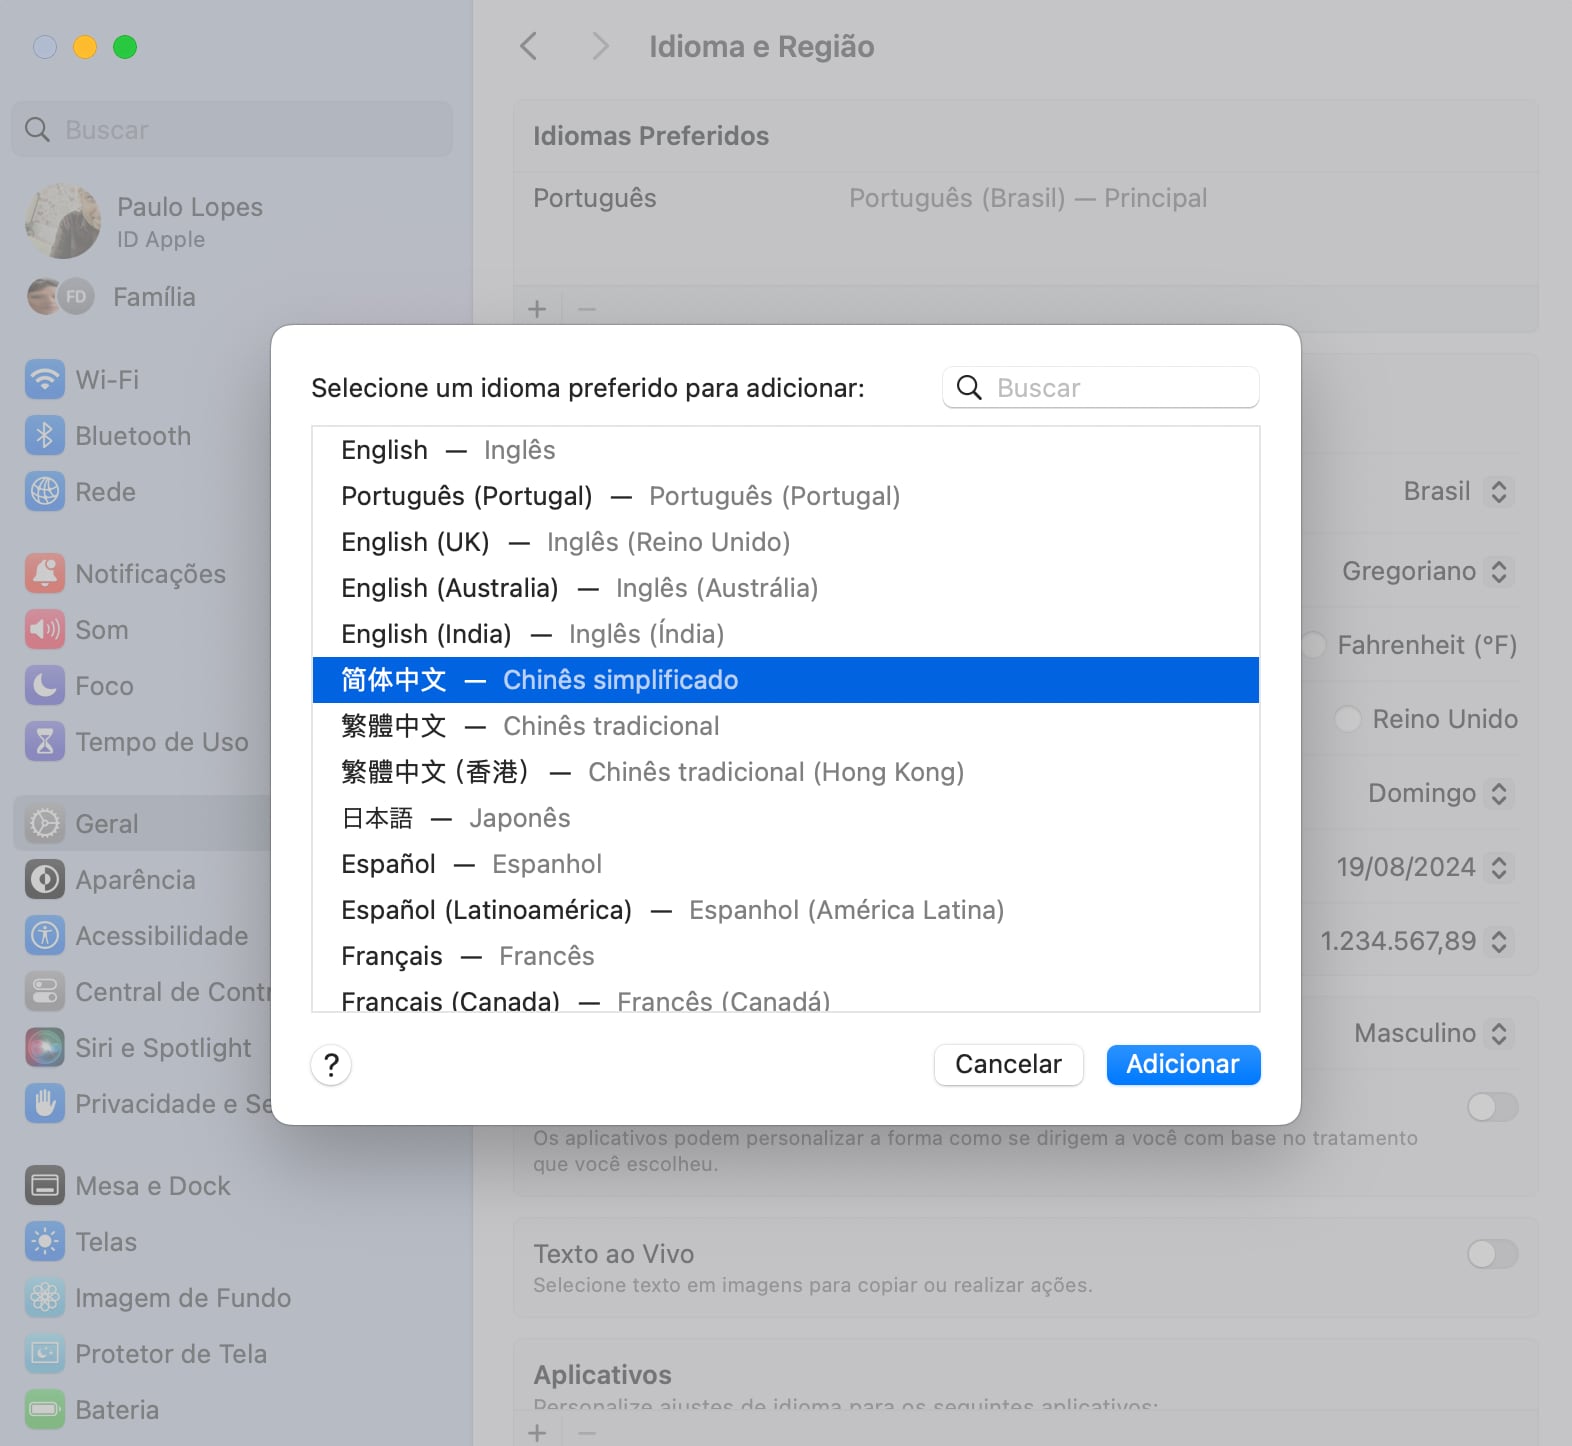This screenshot has width=1572, height=1446.
Task: Click the Cancelar button
Action: tap(1008, 1065)
